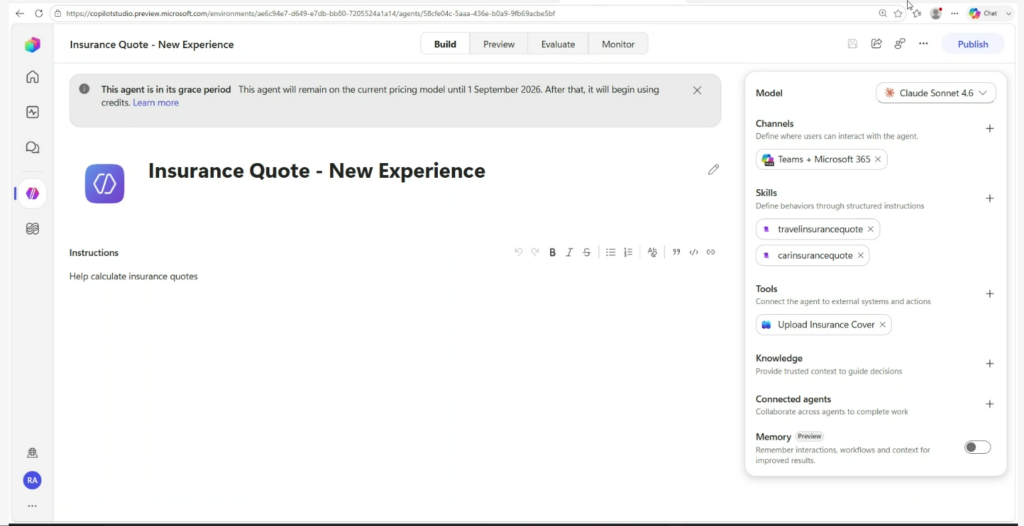1024x526 pixels.
Task: Remove the carinsurancequote skill
Action: [860, 255]
